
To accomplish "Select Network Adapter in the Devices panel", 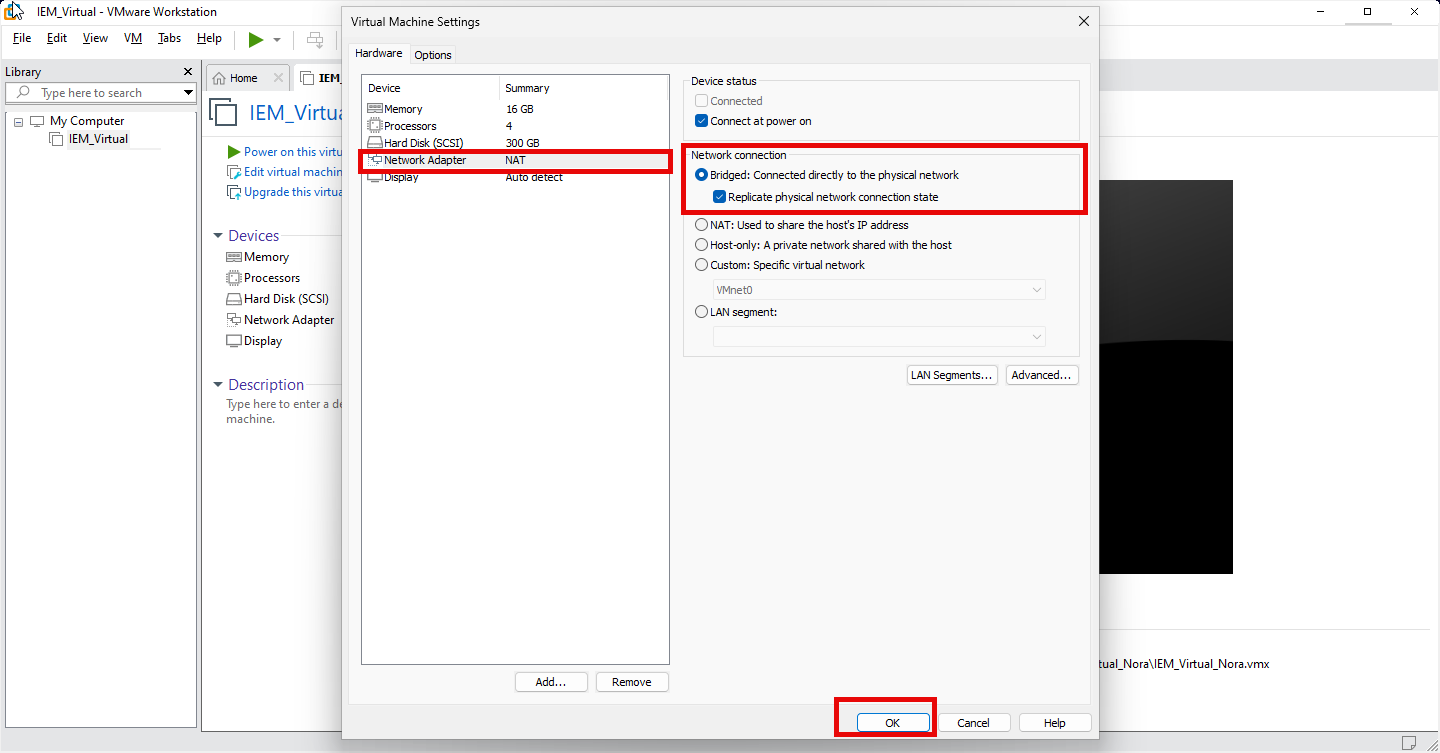I will coord(288,319).
